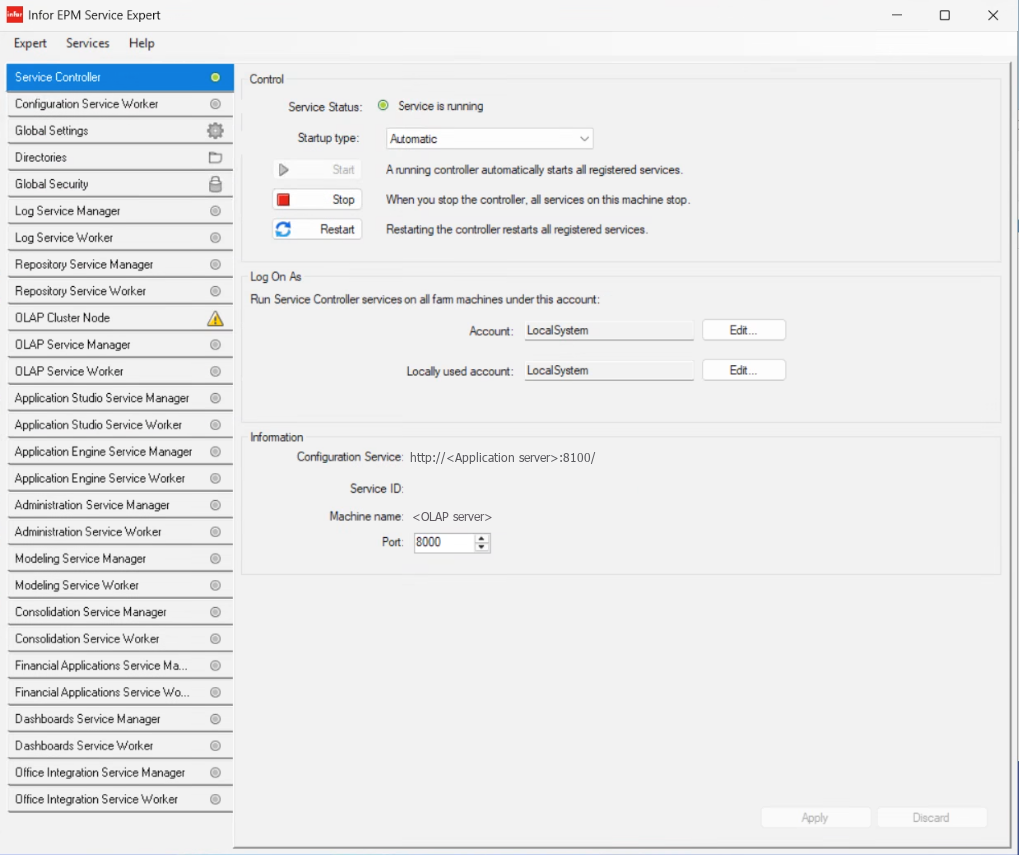The height and width of the screenshot is (855, 1019).
Task: Click the status dot on Repository Service Worker
Action: click(x=215, y=291)
